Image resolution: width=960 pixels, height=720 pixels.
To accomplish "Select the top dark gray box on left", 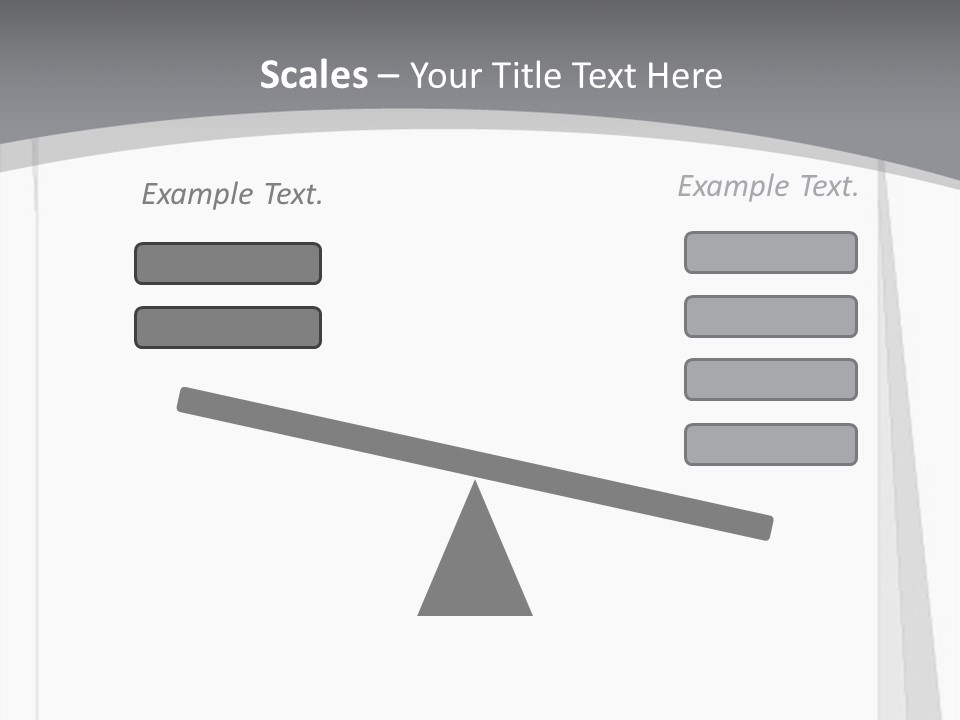I will pyautogui.click(x=228, y=263).
